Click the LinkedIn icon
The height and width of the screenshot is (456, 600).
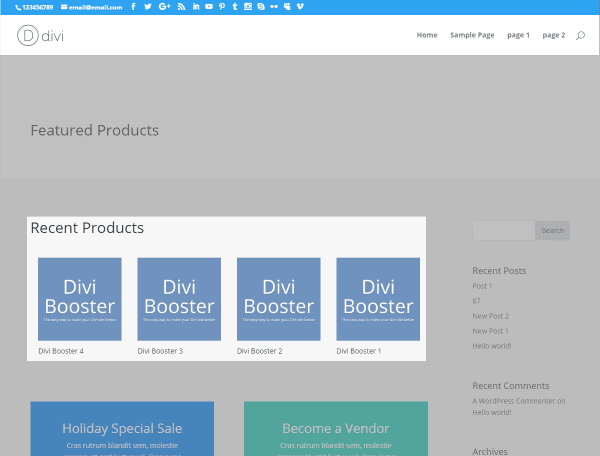(195, 7)
